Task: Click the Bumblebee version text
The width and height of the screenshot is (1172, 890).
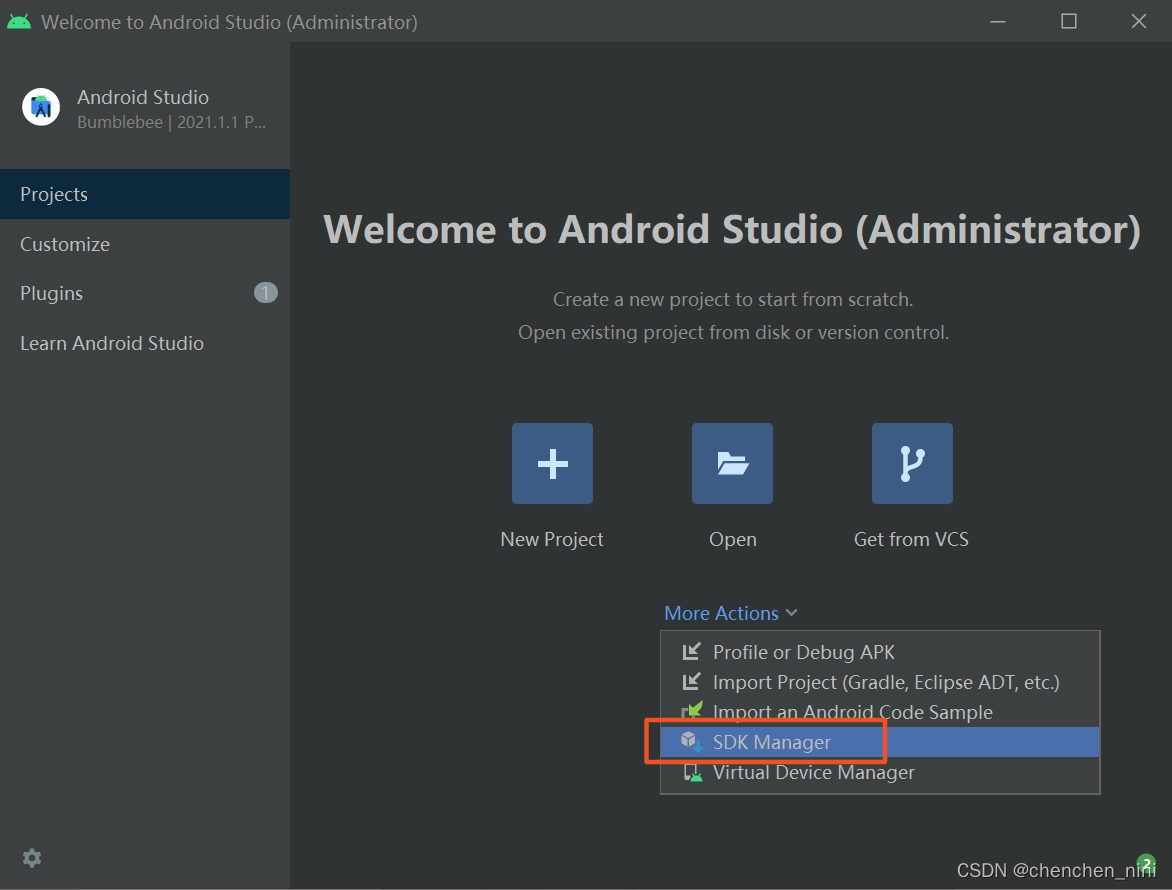Action: coord(171,122)
